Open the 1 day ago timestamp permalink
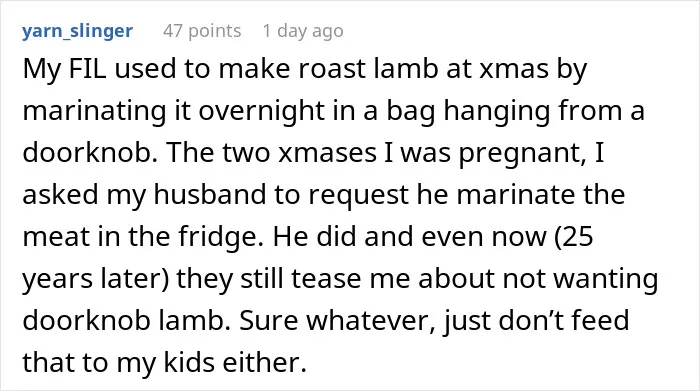The image size is (700, 391). coord(303,31)
